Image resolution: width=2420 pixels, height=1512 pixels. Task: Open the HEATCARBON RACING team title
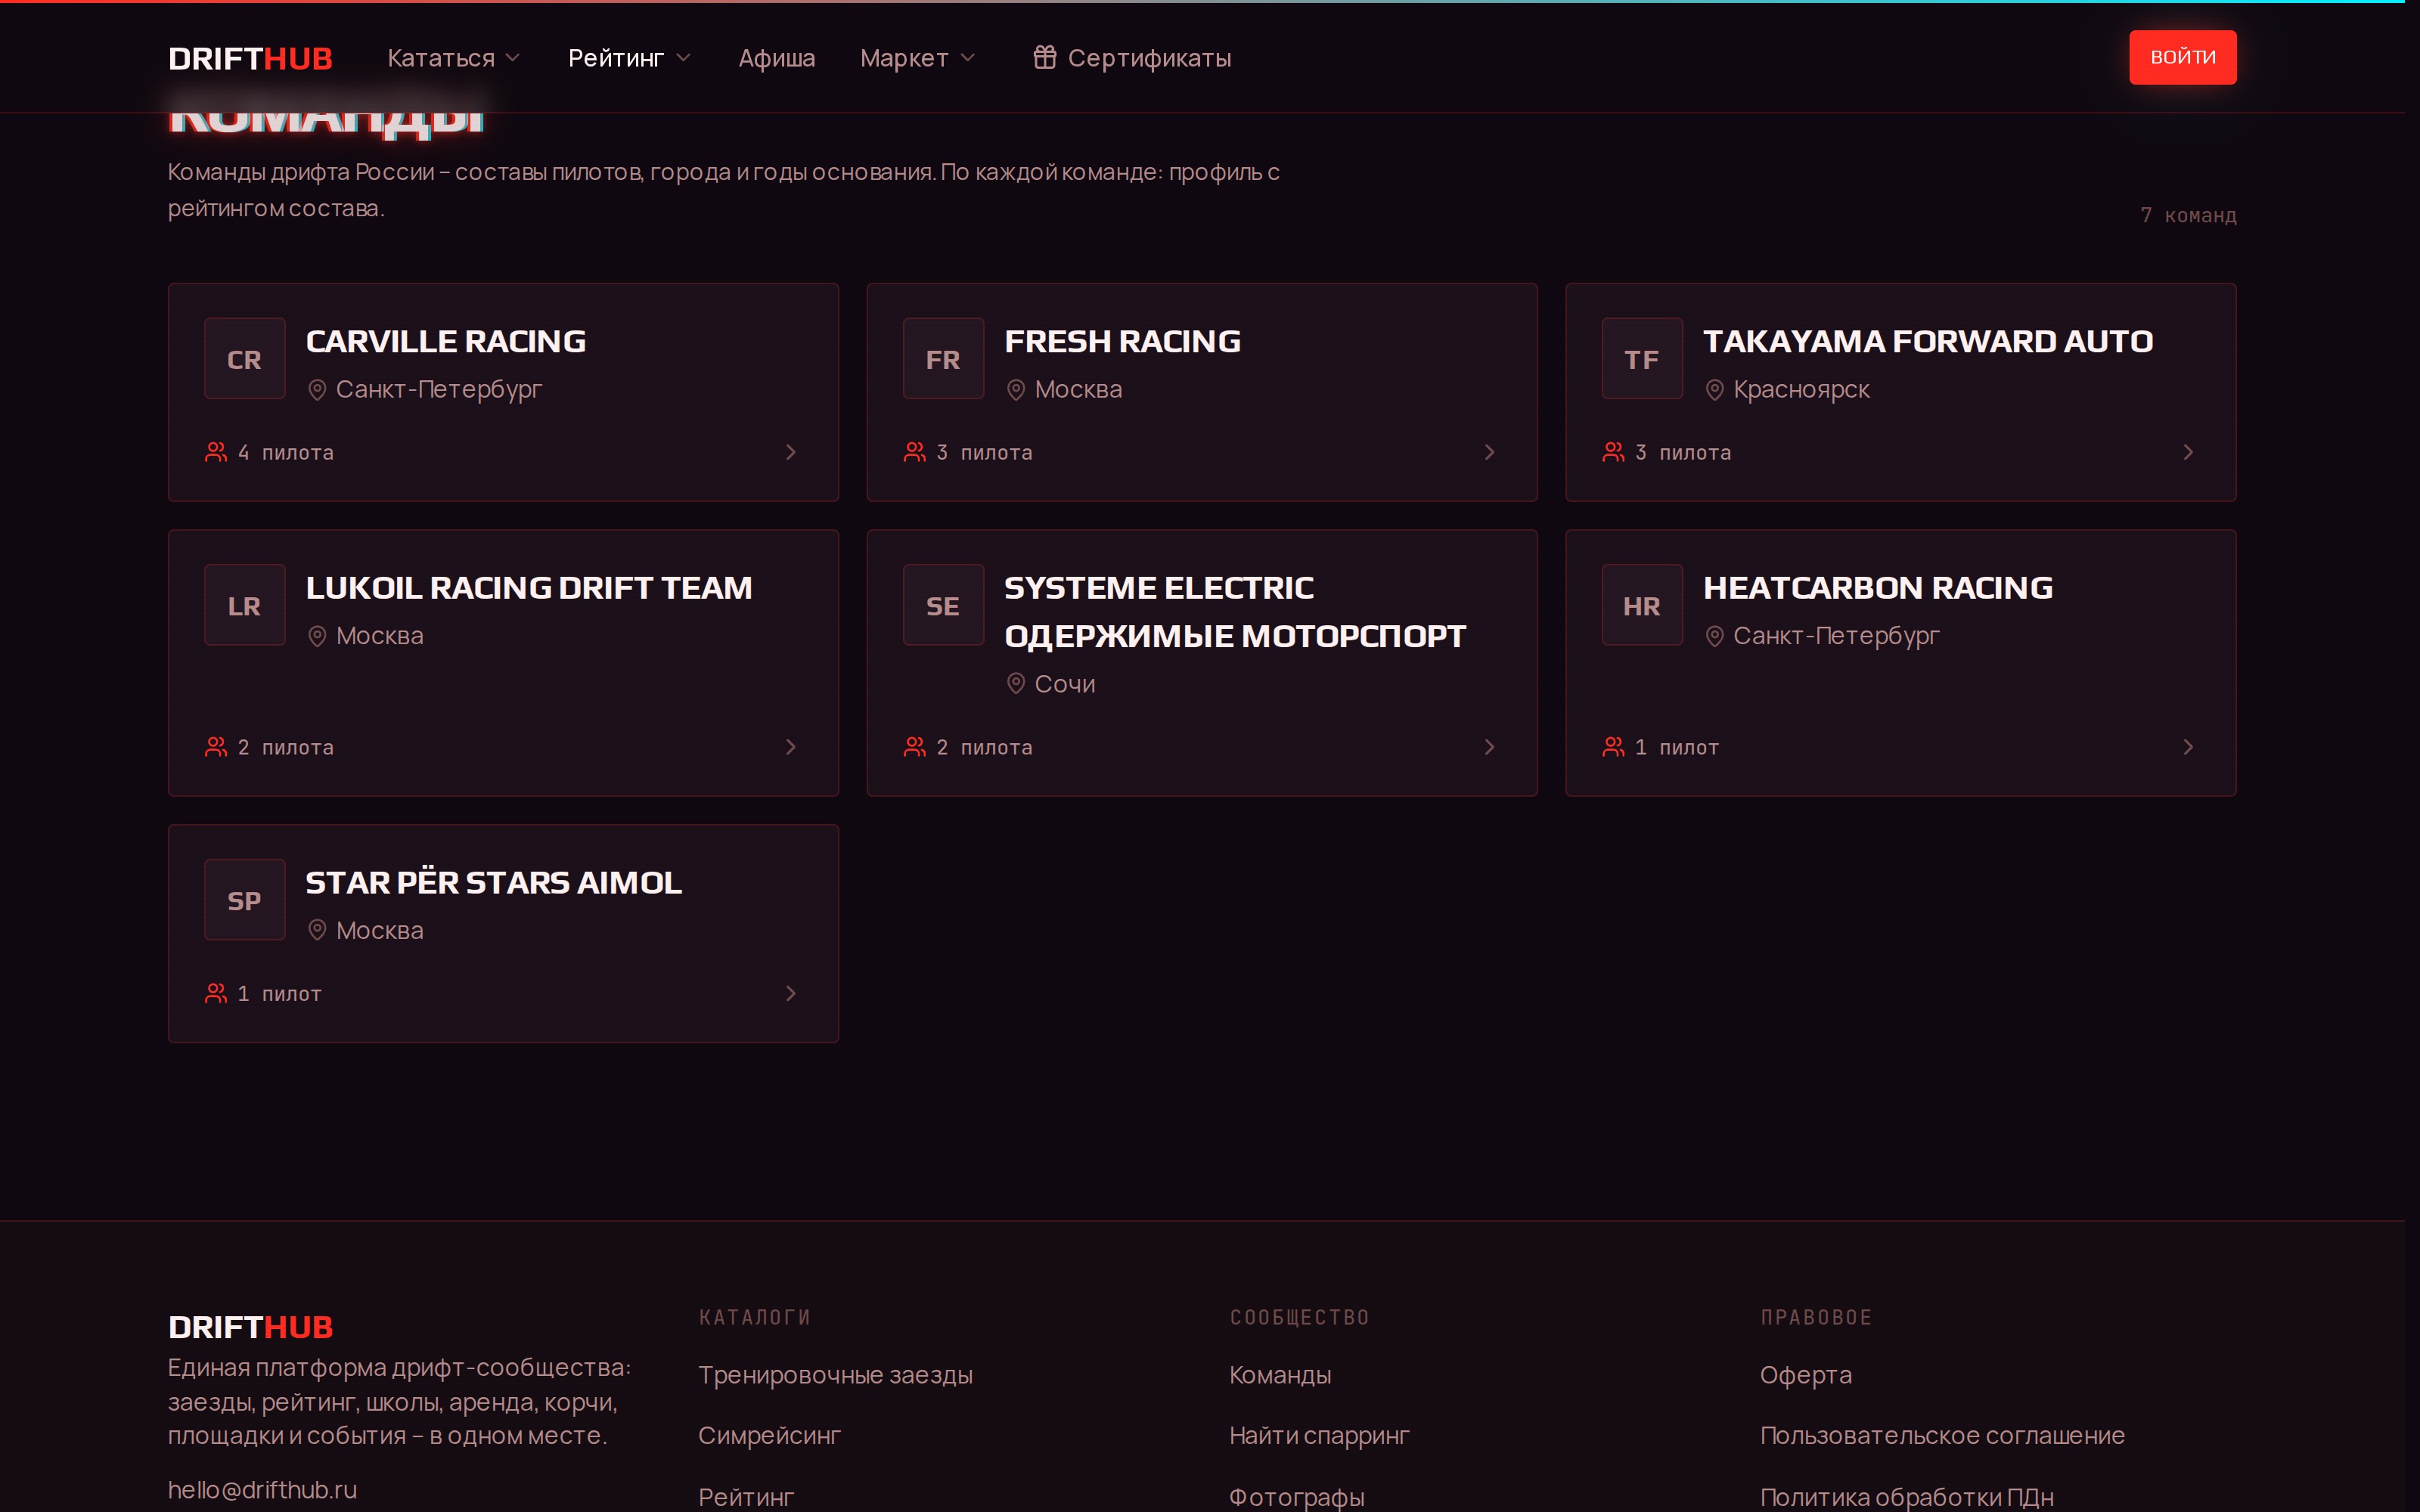(x=1878, y=587)
